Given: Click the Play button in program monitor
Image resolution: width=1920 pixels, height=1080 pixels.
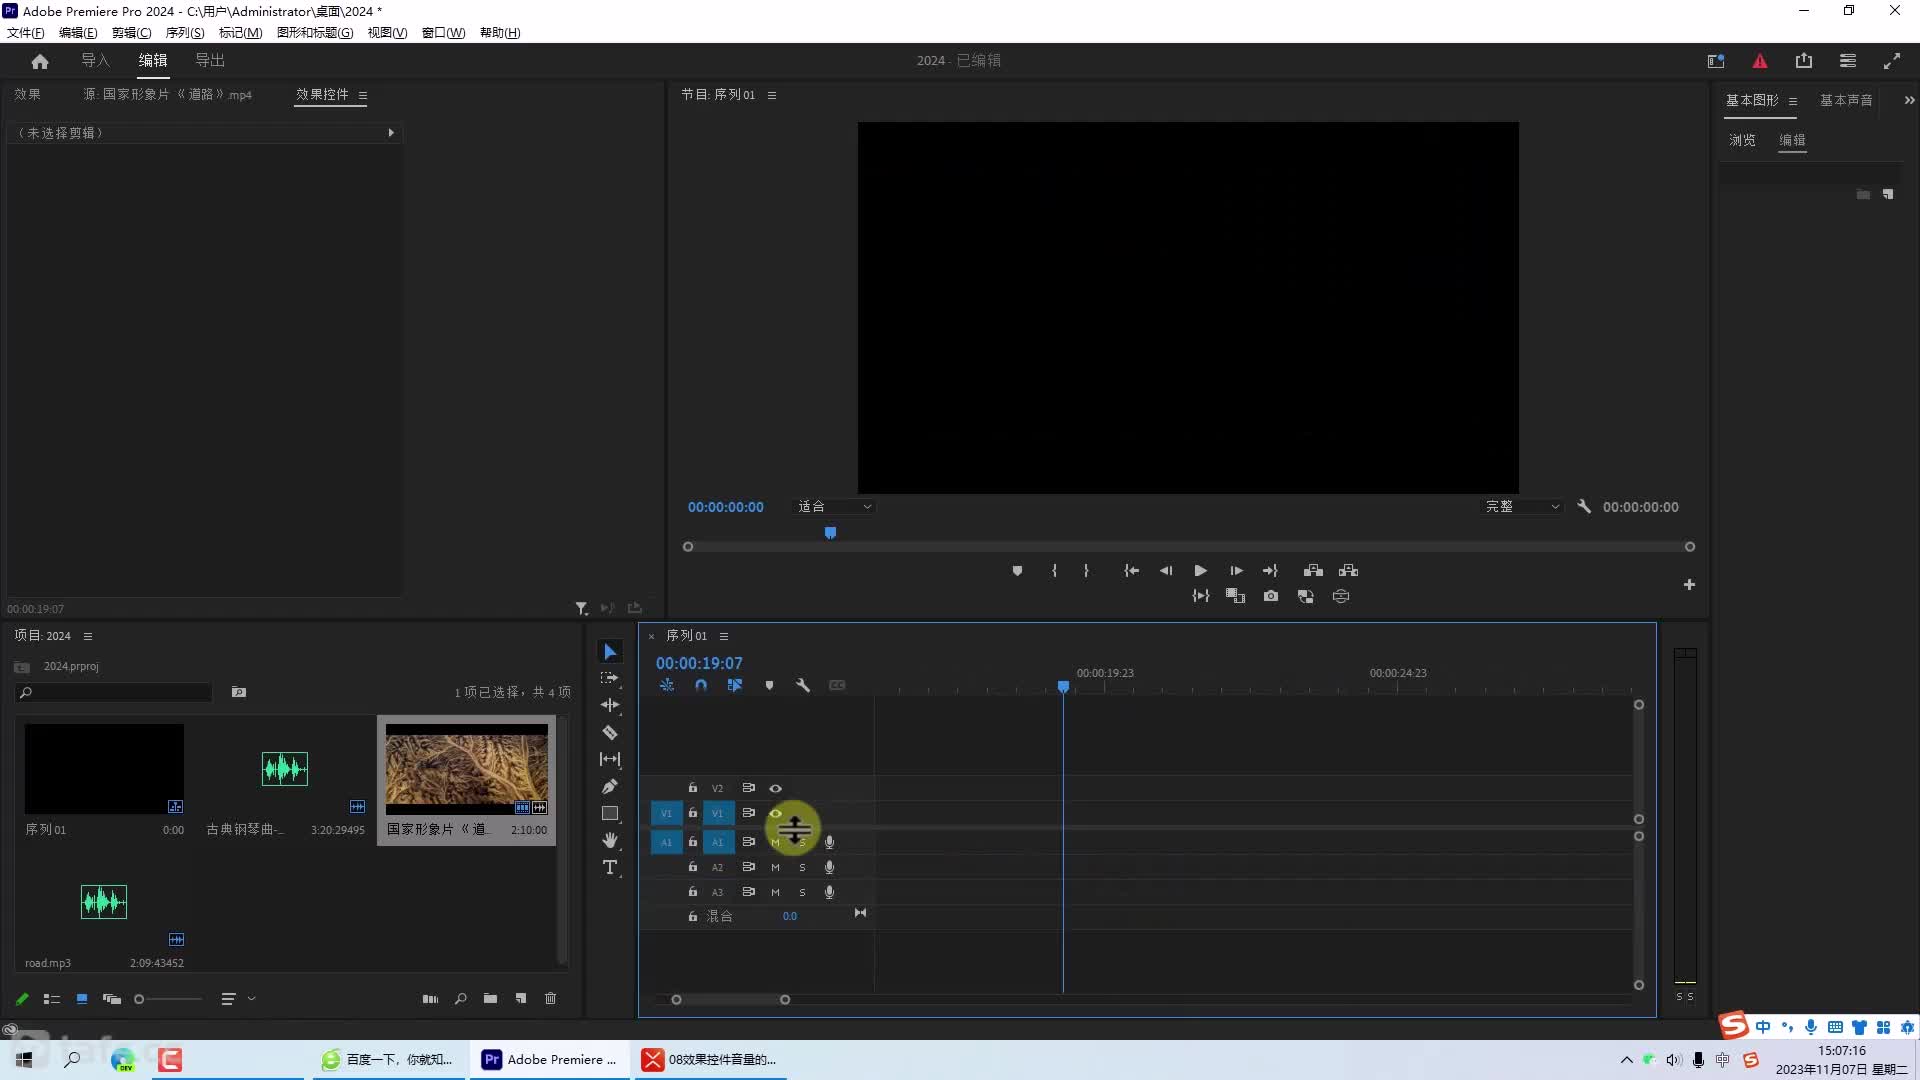Looking at the screenshot, I should click(x=1200, y=570).
